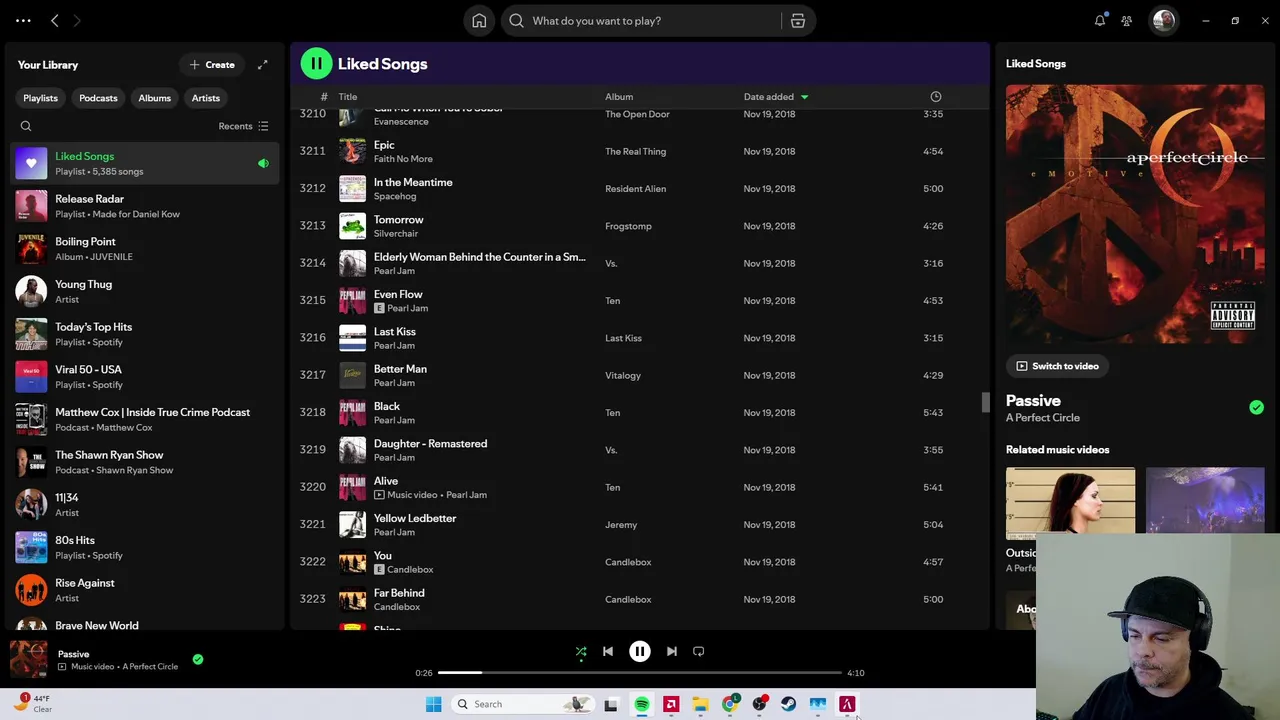Screen dimensions: 1280x720
Task: Filter library by Podcasts
Action: (98, 98)
